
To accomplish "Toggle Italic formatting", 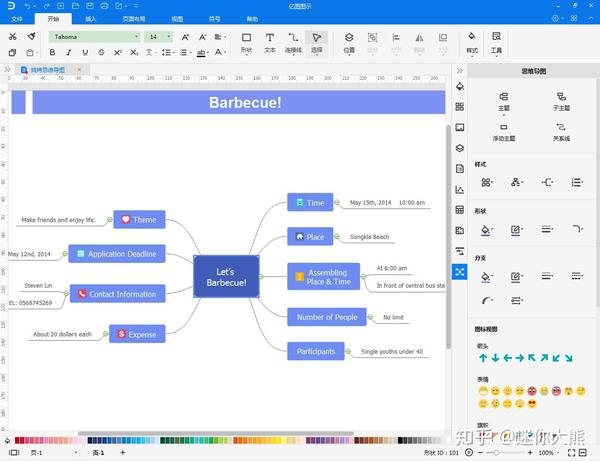I will 68,52.
